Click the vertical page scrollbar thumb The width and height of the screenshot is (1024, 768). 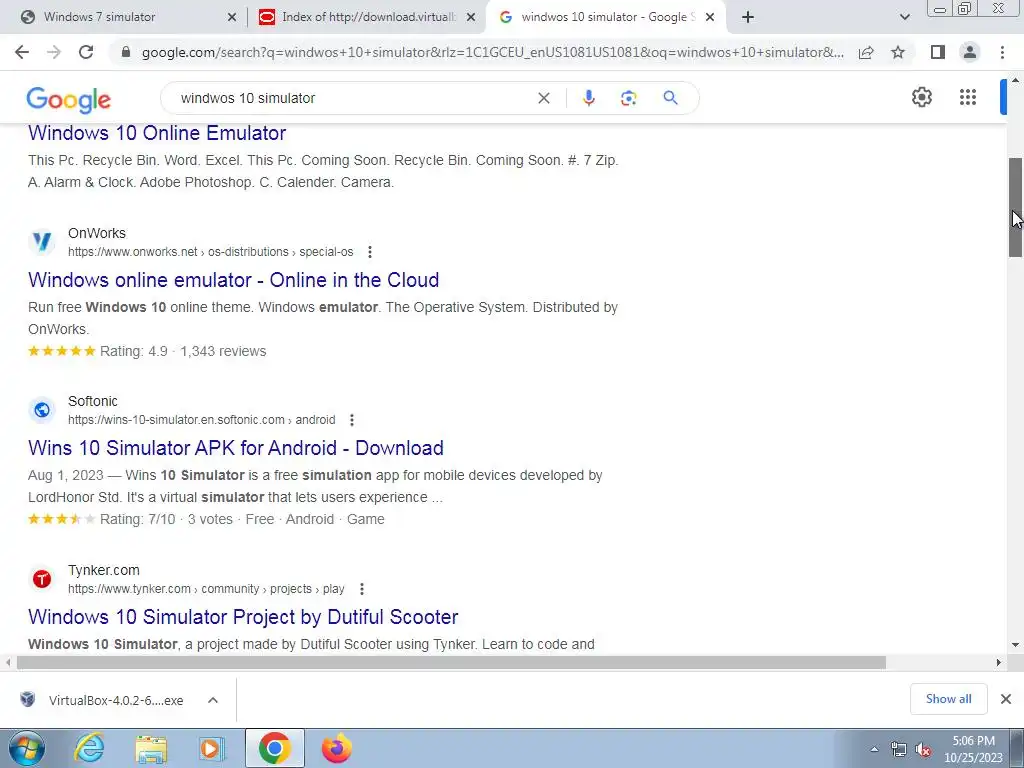point(1015,208)
